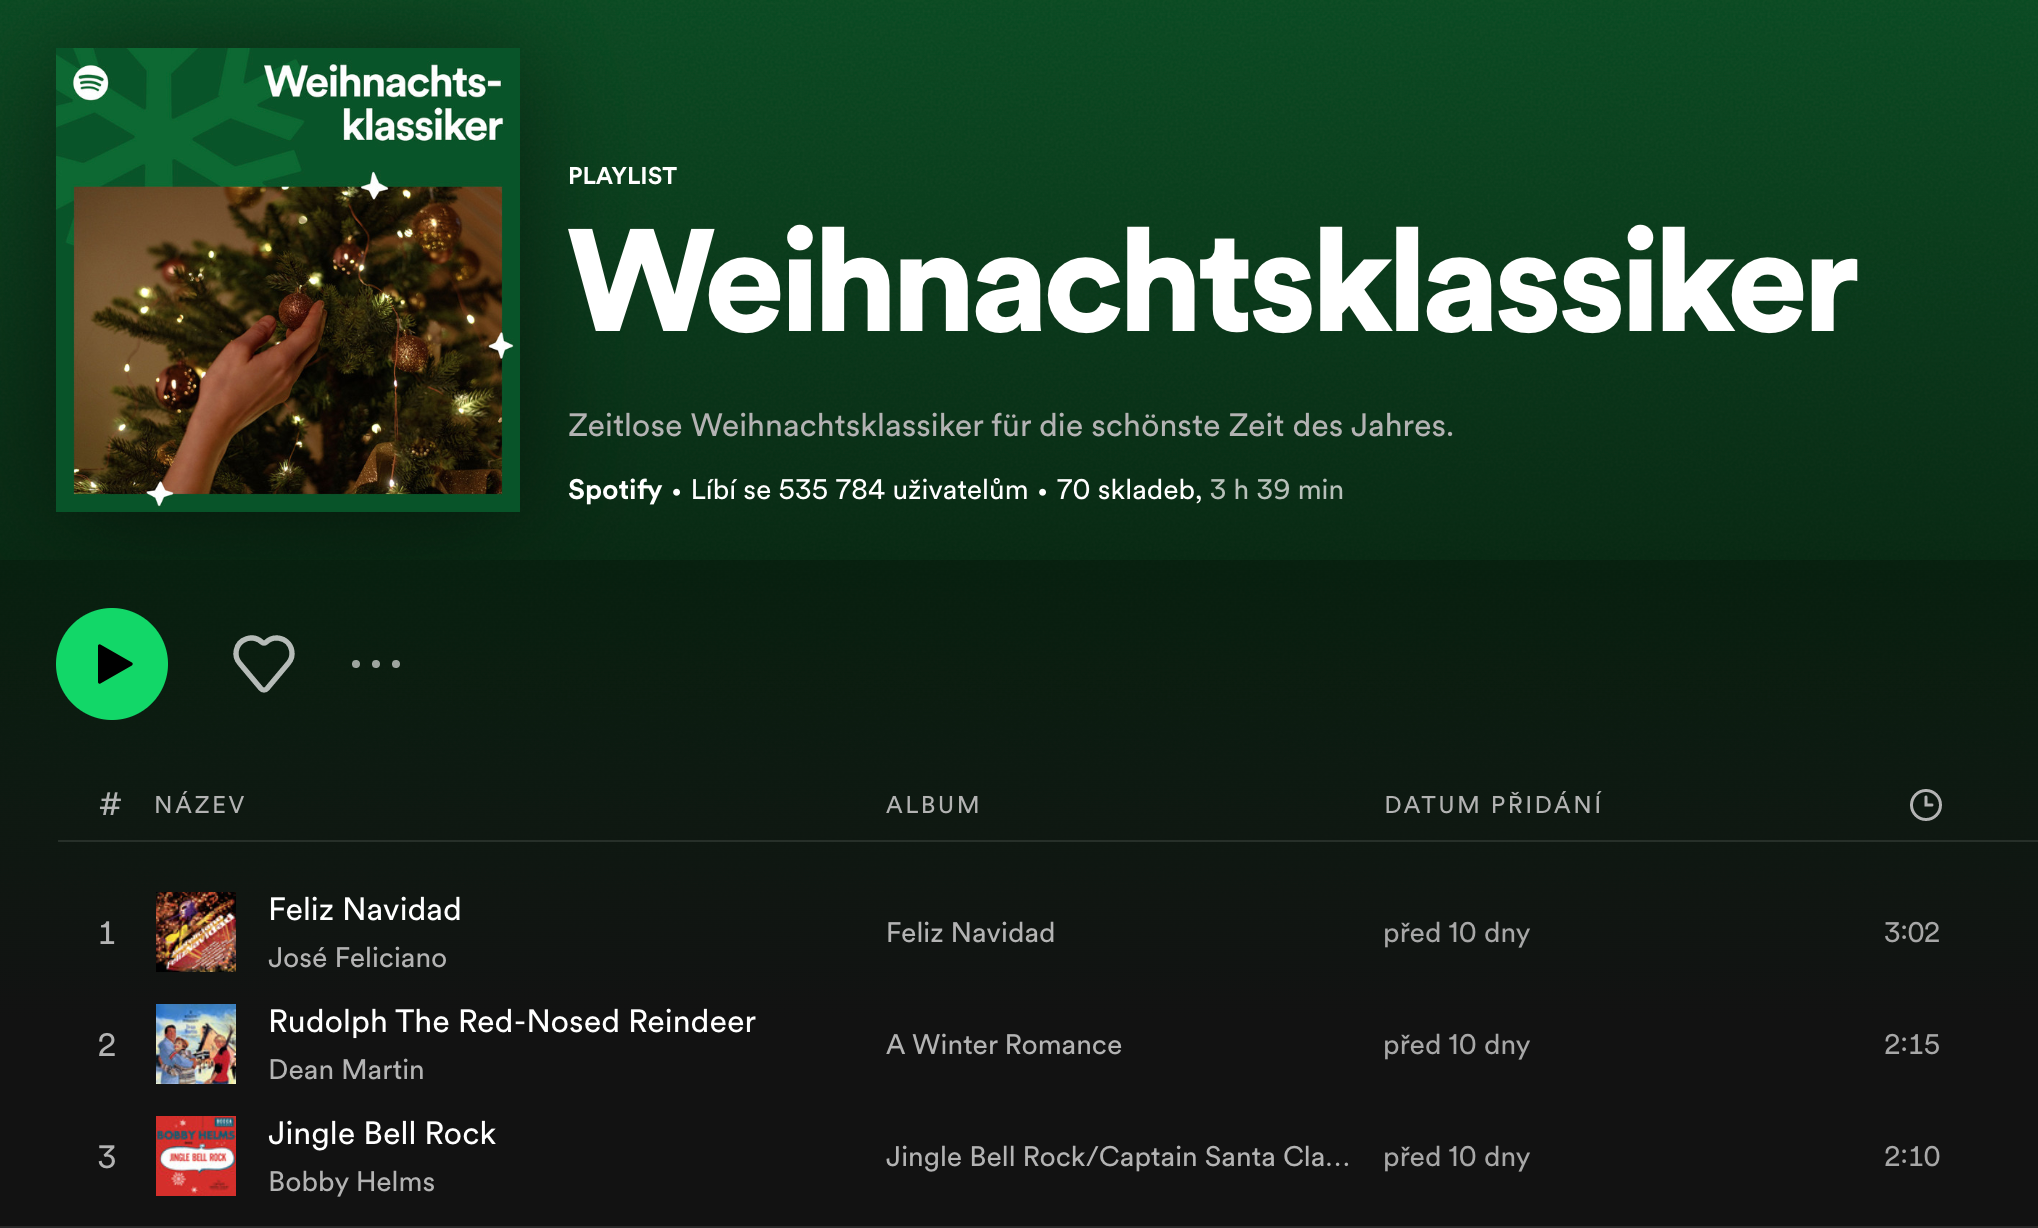Viewport: 2038px width, 1228px height.
Task: Click the clock duration column icon
Action: click(1925, 805)
